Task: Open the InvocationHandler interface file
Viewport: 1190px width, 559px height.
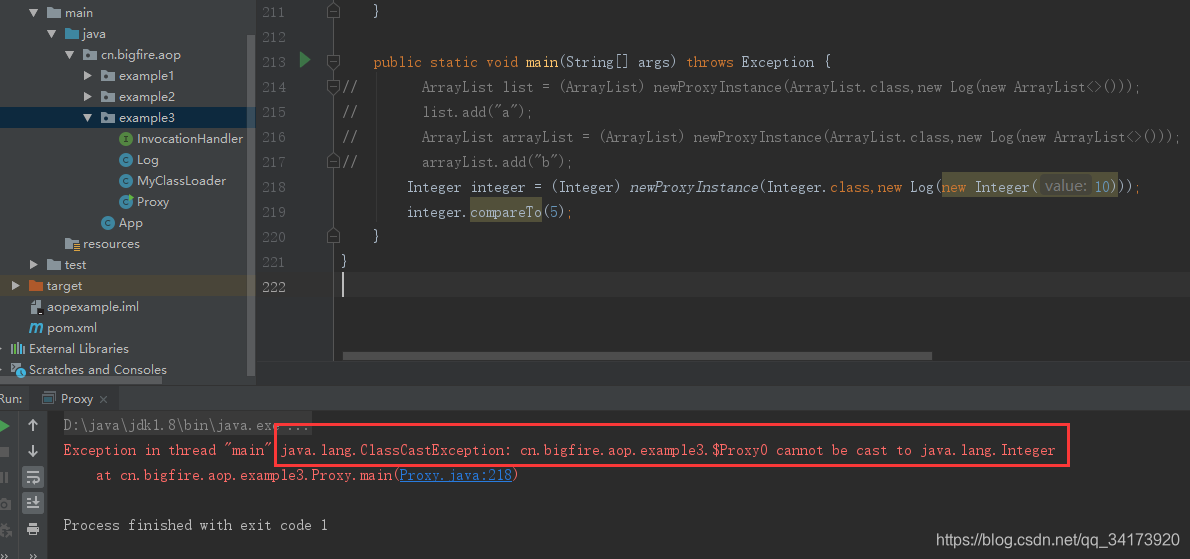Action: click(190, 139)
